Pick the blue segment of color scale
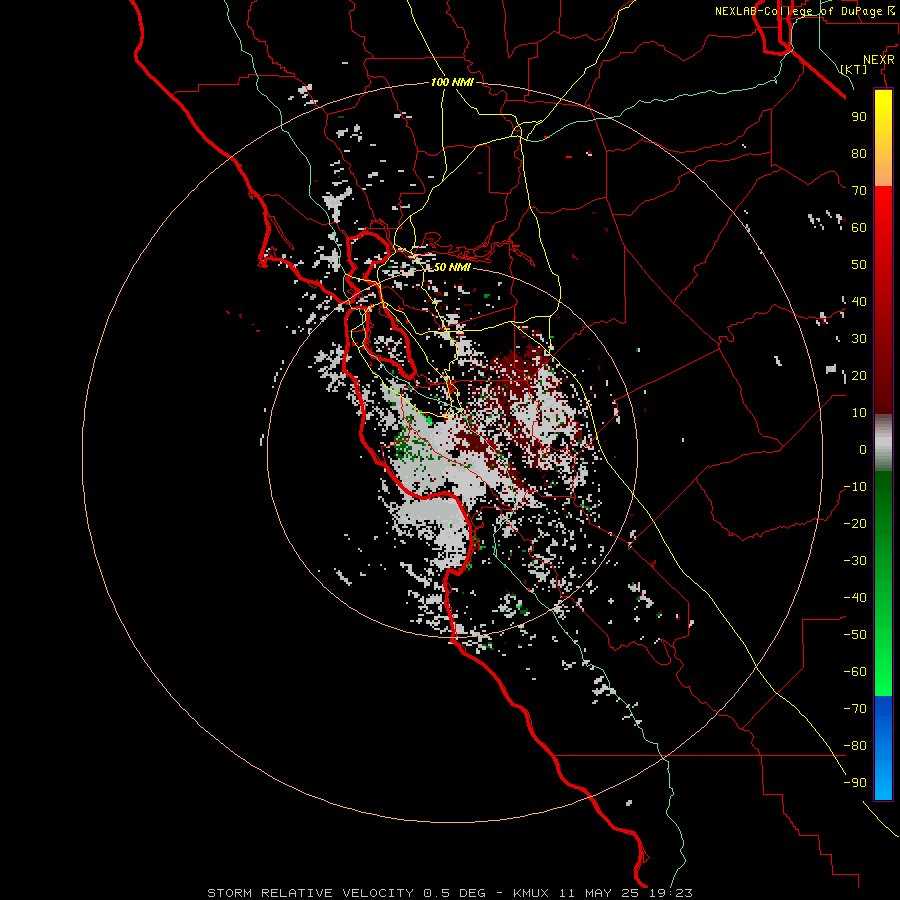The height and width of the screenshot is (900, 900). tap(883, 746)
